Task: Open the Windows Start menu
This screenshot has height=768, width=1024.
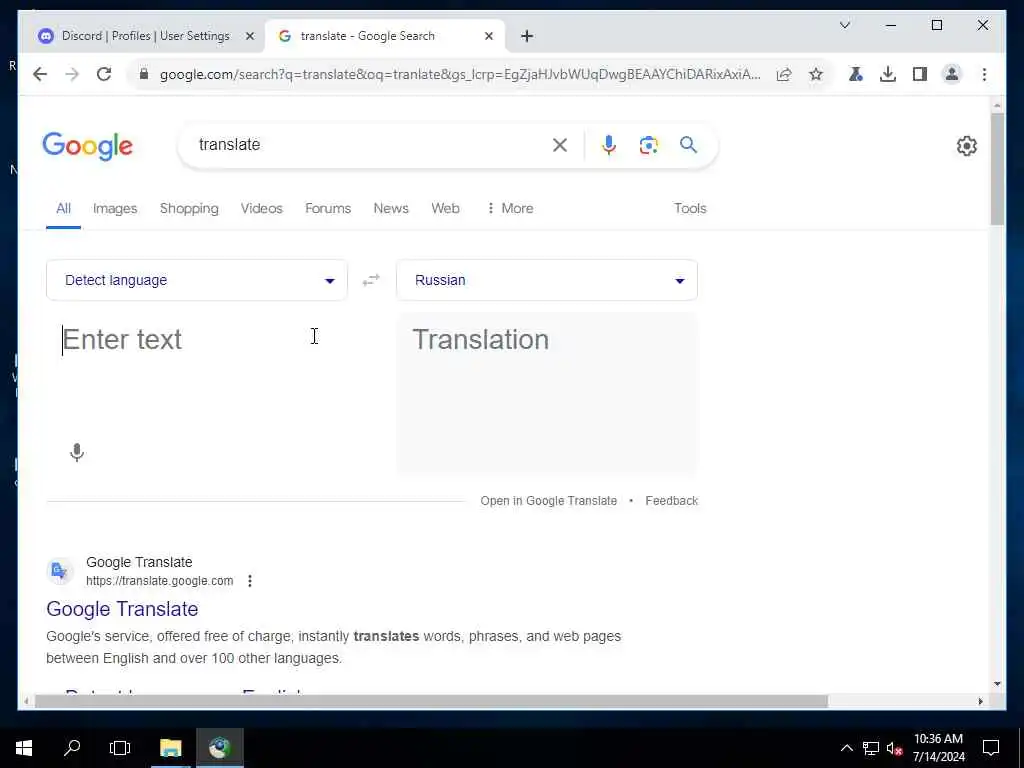Action: click(x=24, y=748)
